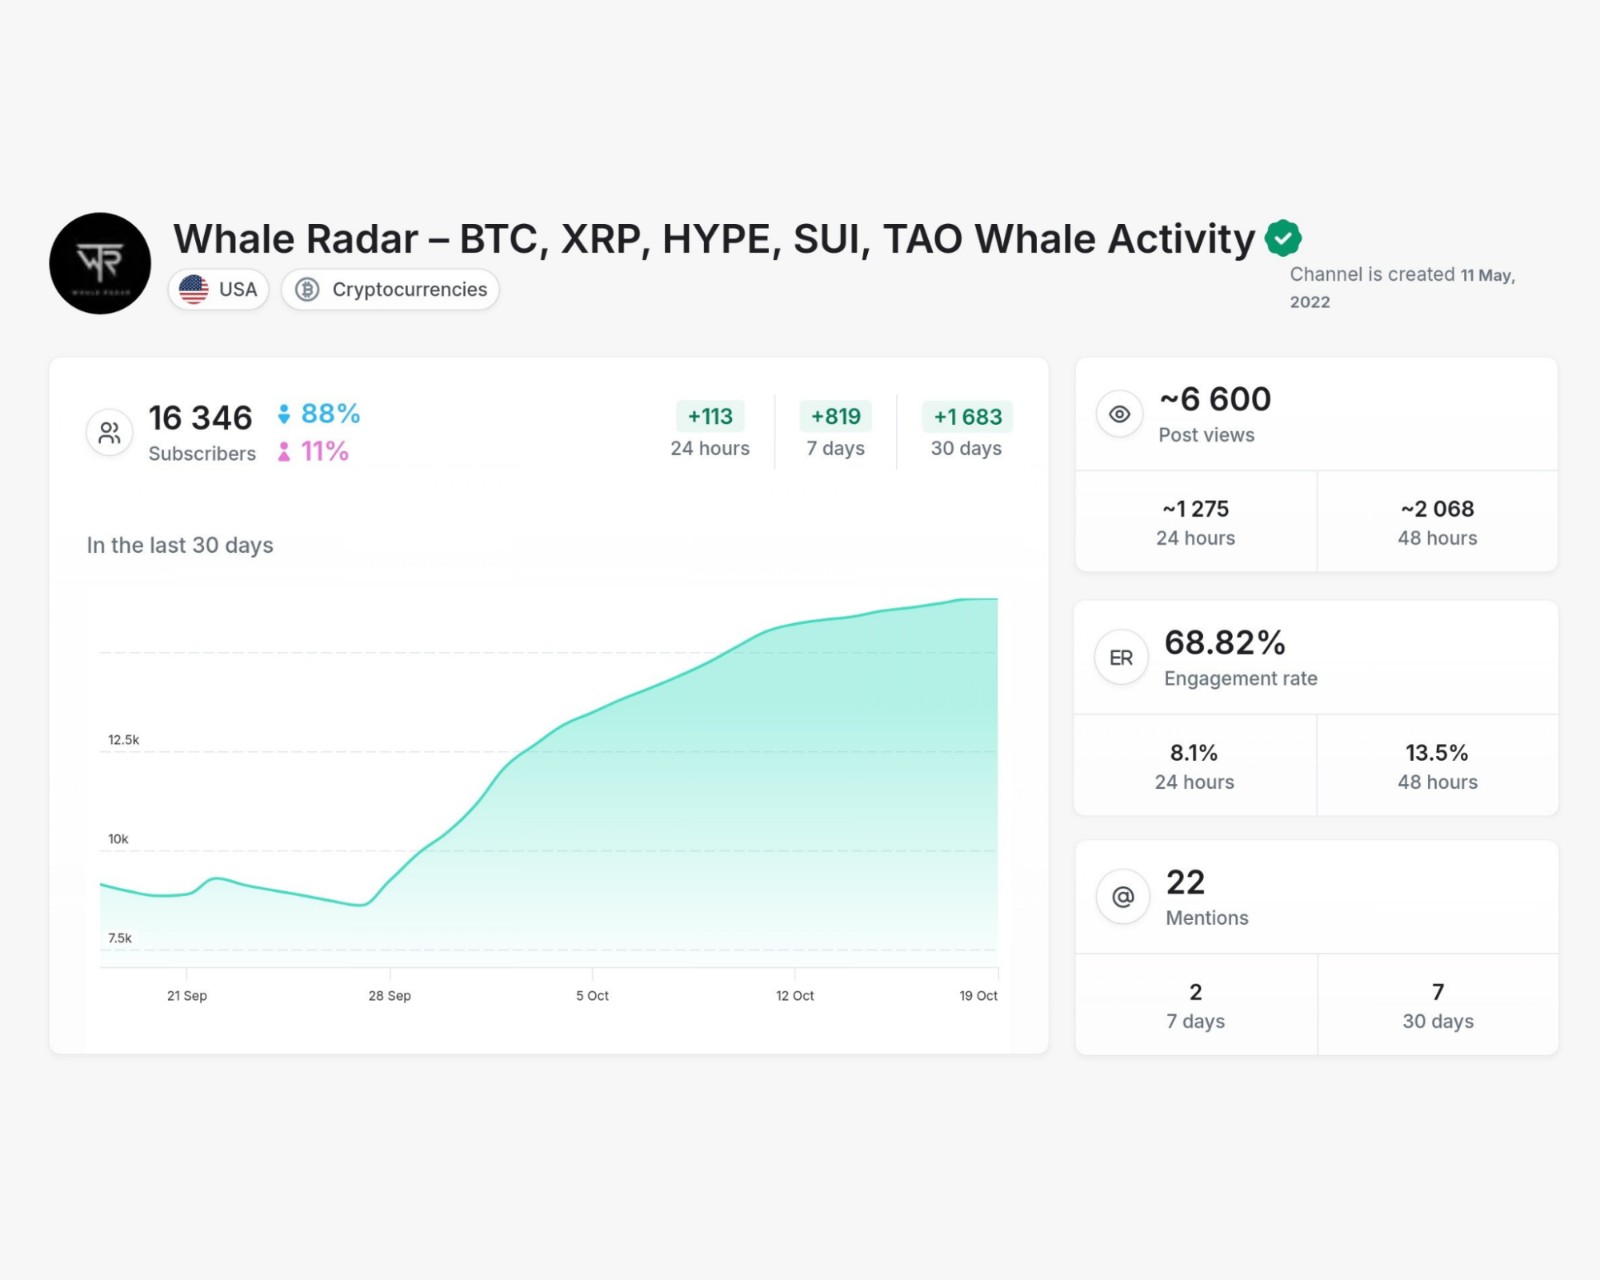The width and height of the screenshot is (1600, 1280).
Task: Click the US flag icon
Action: tap(194, 289)
